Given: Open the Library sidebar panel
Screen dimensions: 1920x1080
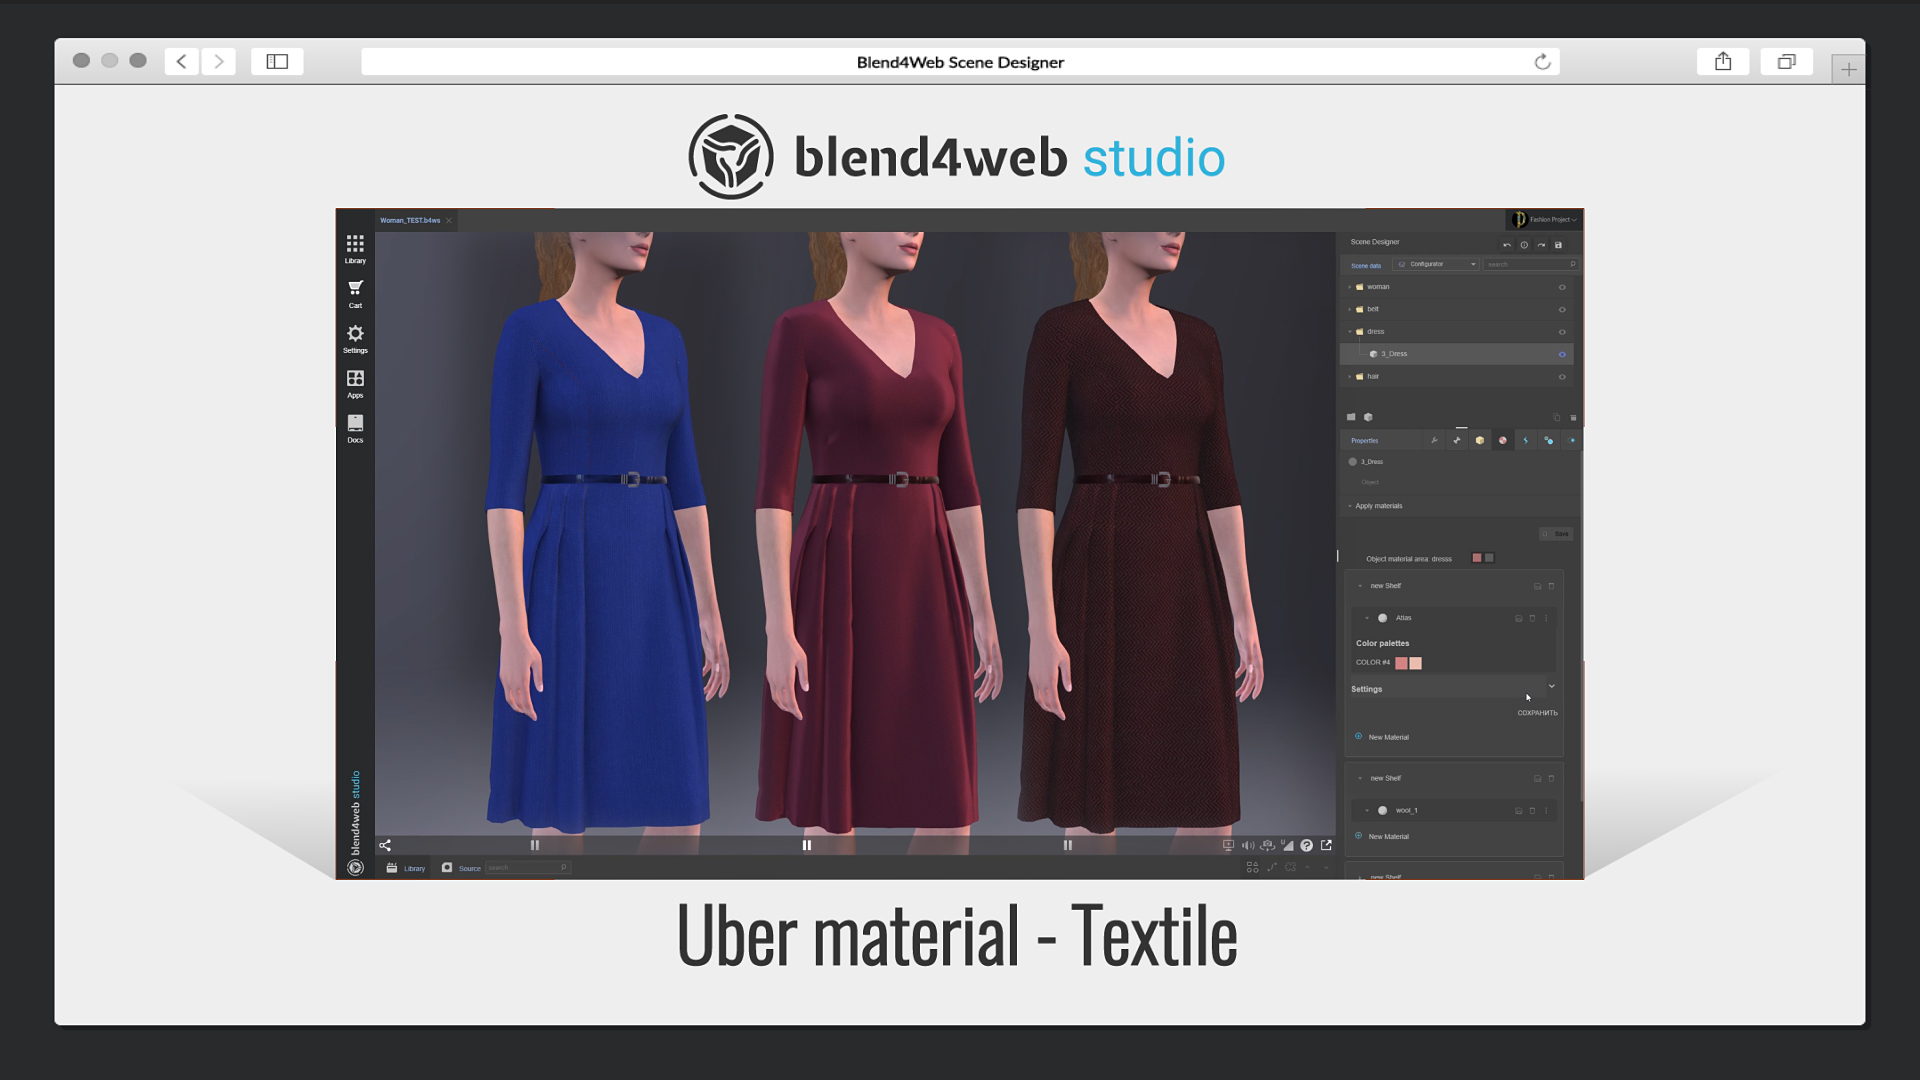Looking at the screenshot, I should pyautogui.click(x=355, y=249).
